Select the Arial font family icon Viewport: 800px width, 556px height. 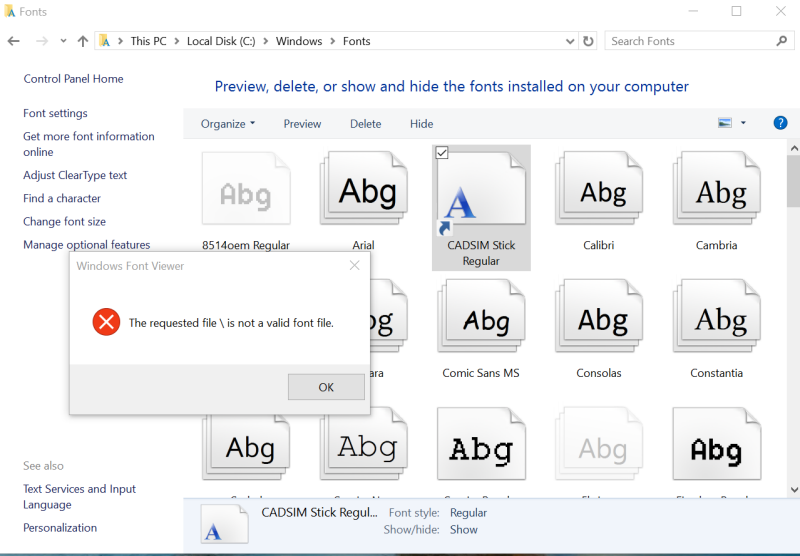(363, 189)
